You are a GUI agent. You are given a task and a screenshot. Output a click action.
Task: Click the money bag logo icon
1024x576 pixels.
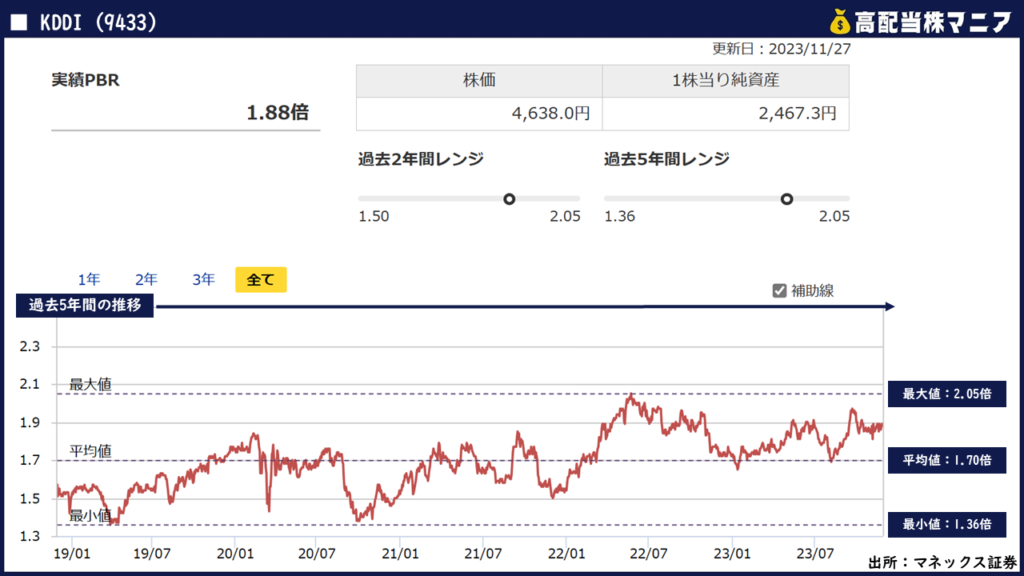pos(840,22)
